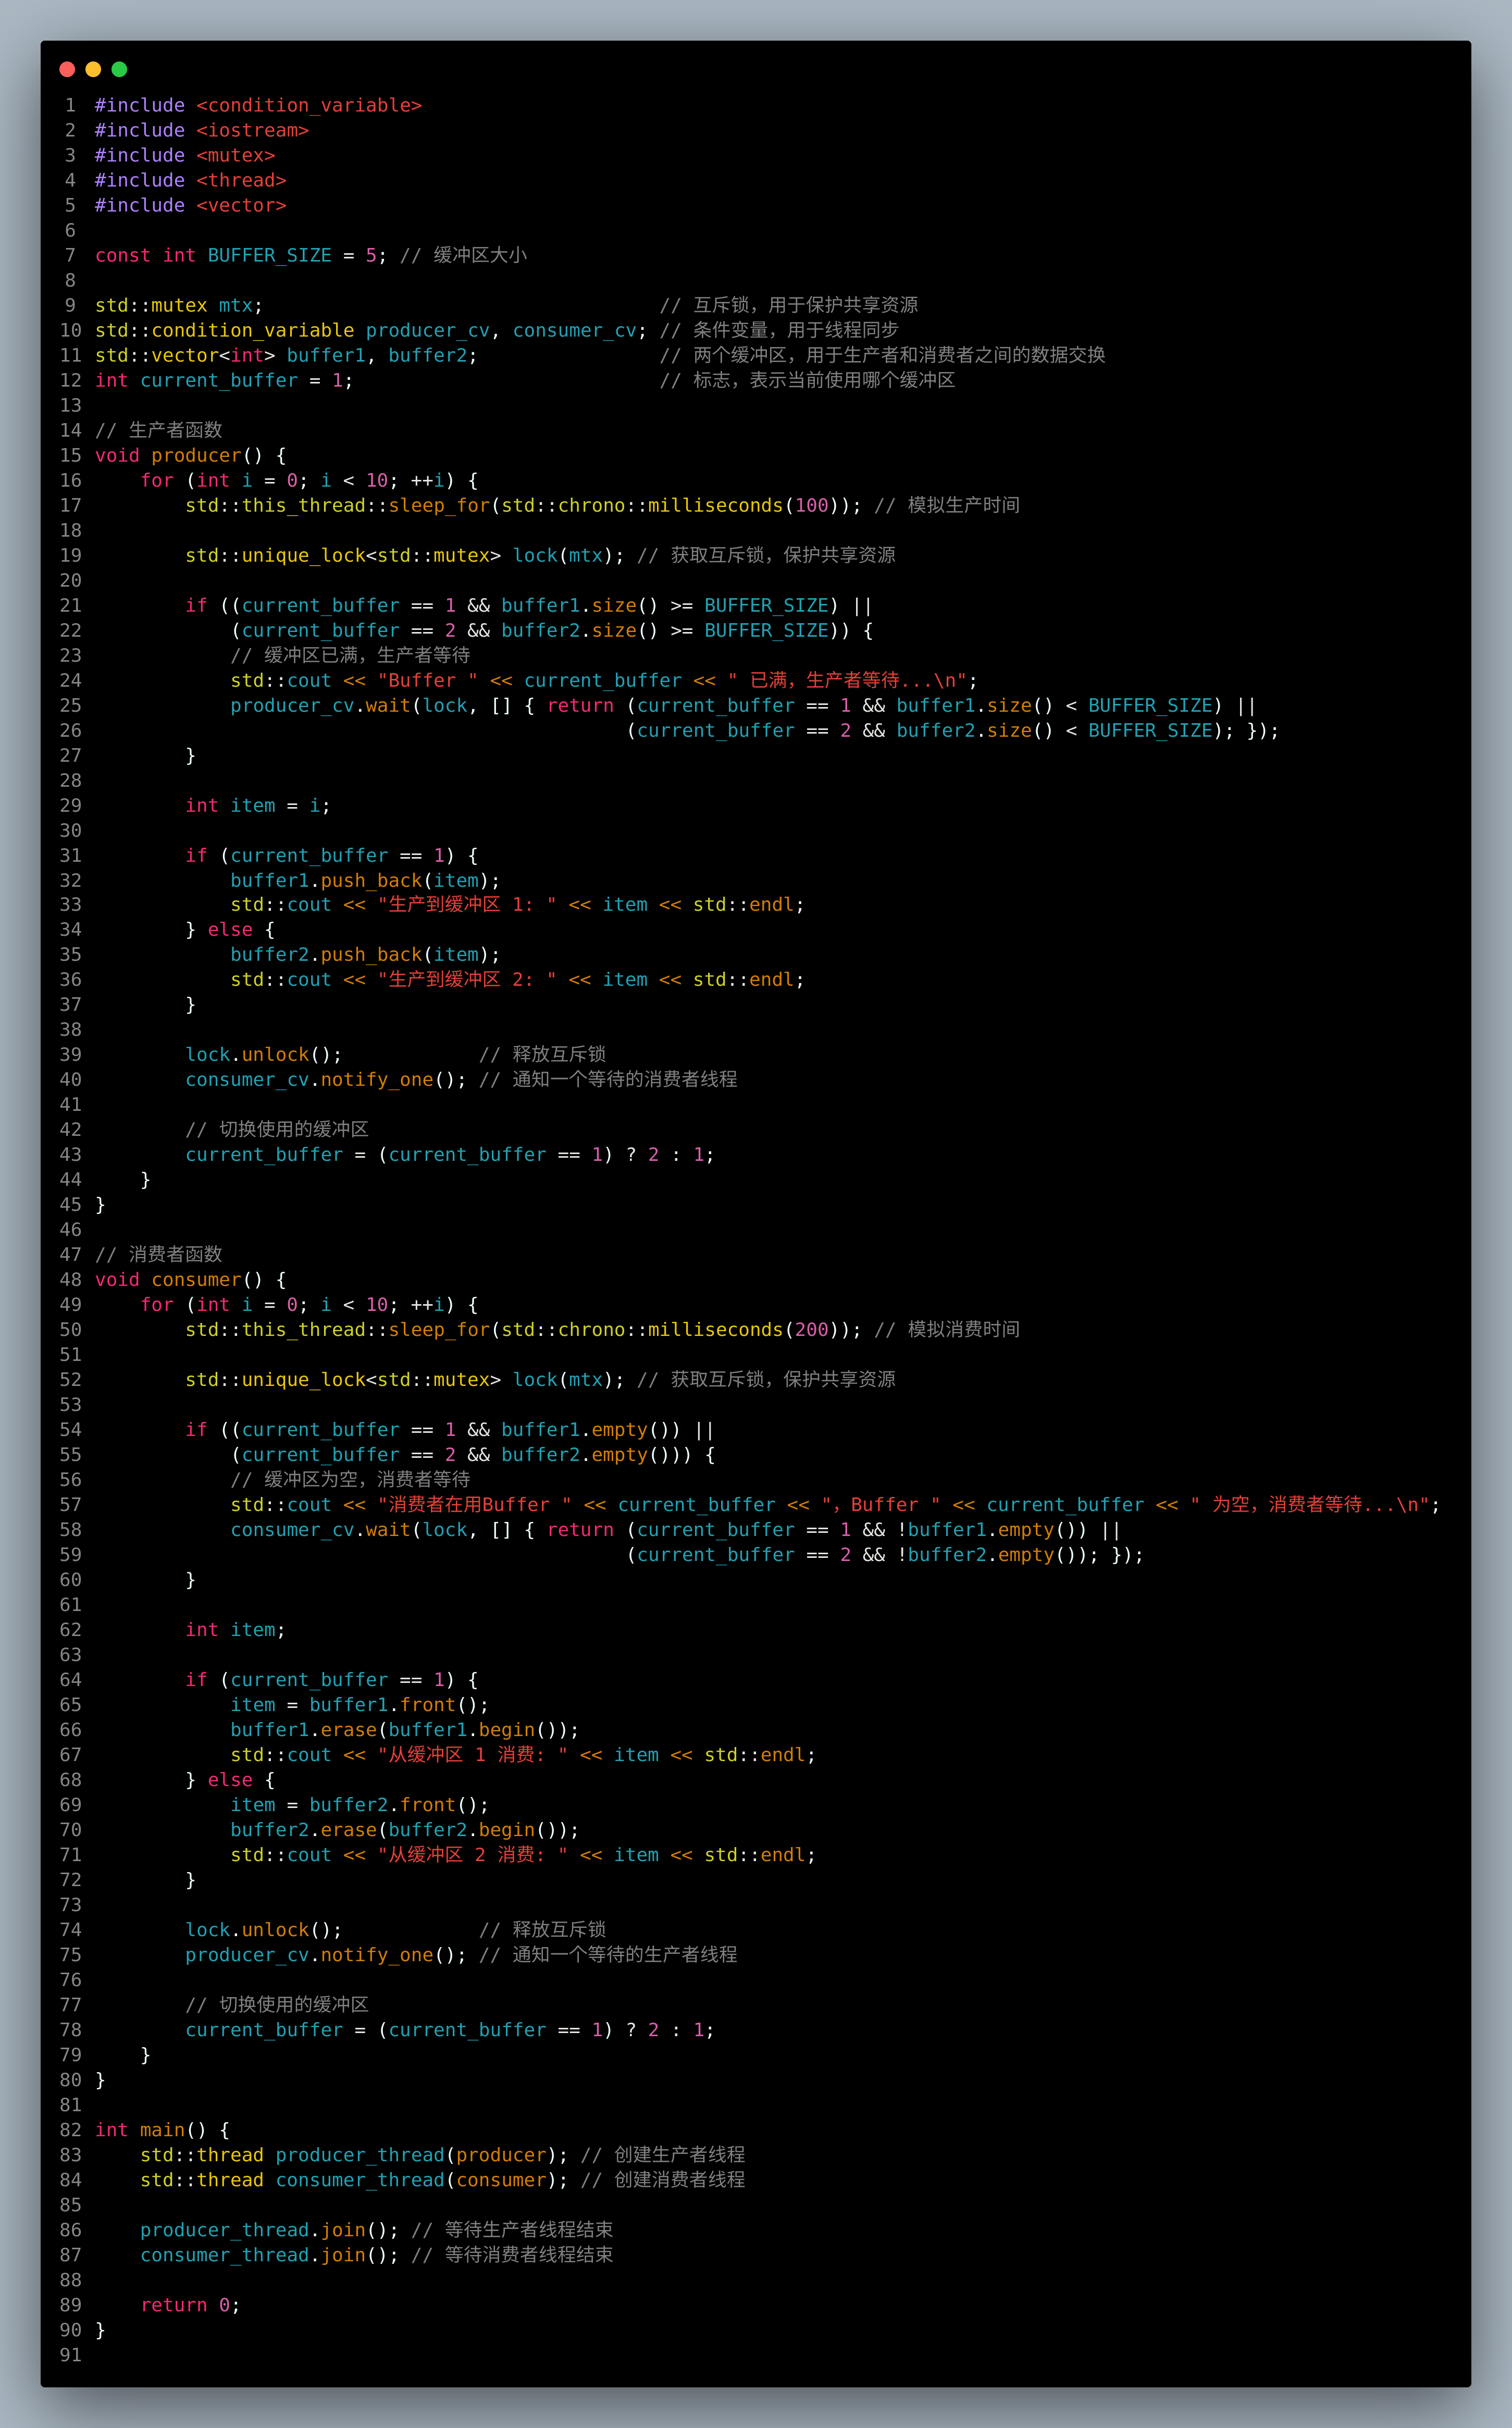
Task: Click the comment '生产者函数' on line 14
Action: pos(176,430)
